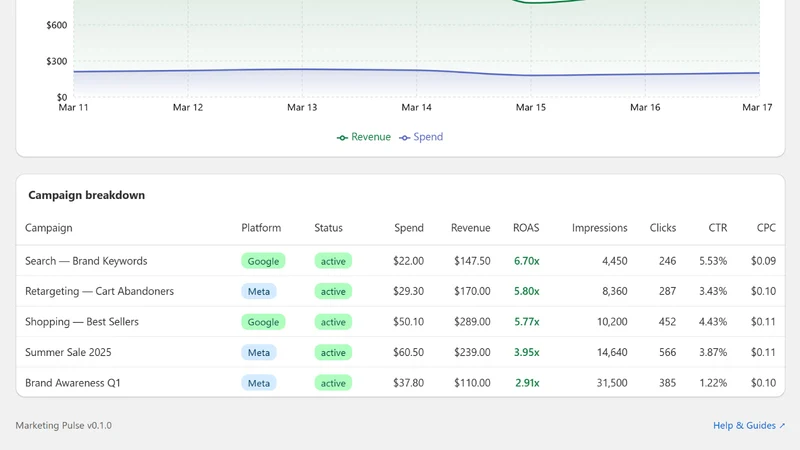Sort table by Spend column header
This screenshot has width=800, height=450.
click(x=409, y=228)
